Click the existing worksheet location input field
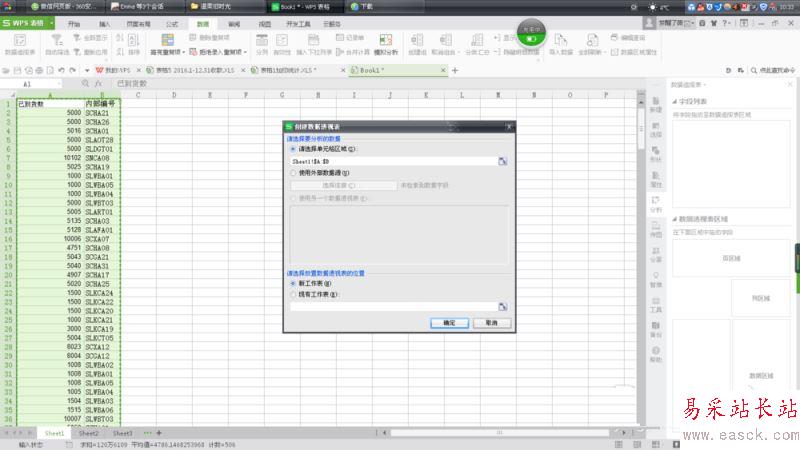The image size is (800, 450). (x=393, y=307)
